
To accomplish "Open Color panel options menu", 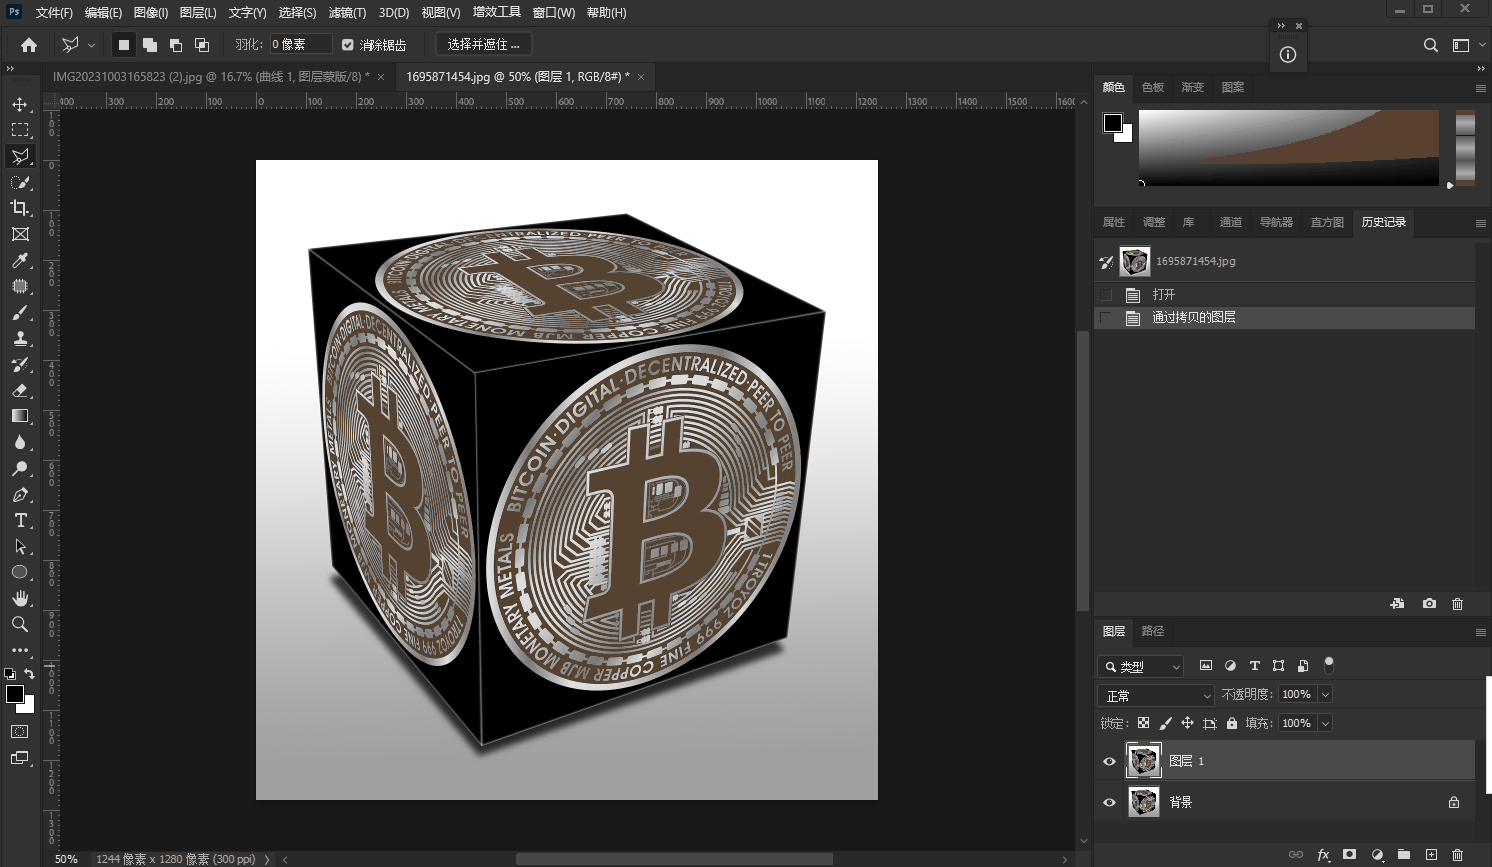I will pos(1481,88).
